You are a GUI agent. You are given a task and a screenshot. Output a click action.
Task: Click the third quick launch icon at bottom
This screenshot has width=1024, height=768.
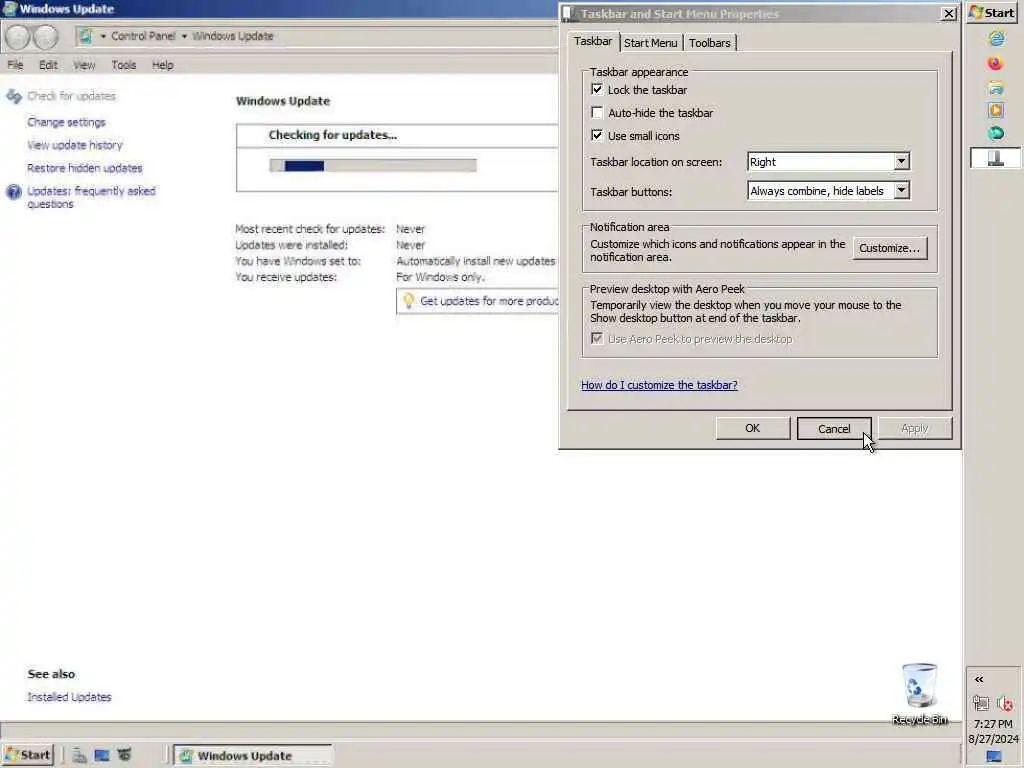(124, 756)
